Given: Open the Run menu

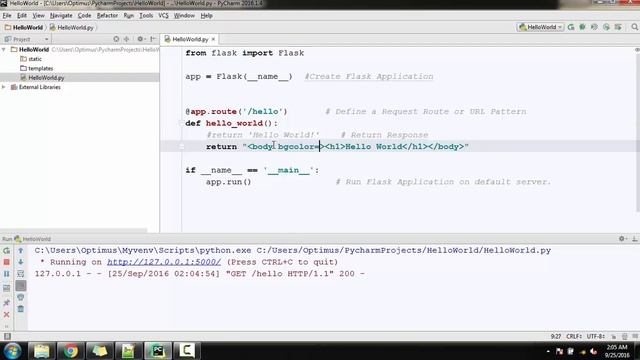Looking at the screenshot, I should click(x=129, y=16).
